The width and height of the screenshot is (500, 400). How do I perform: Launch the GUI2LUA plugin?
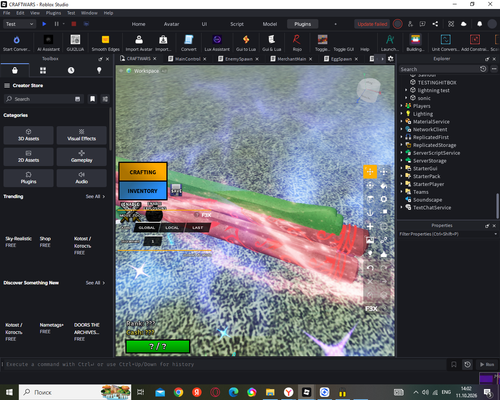(75, 43)
